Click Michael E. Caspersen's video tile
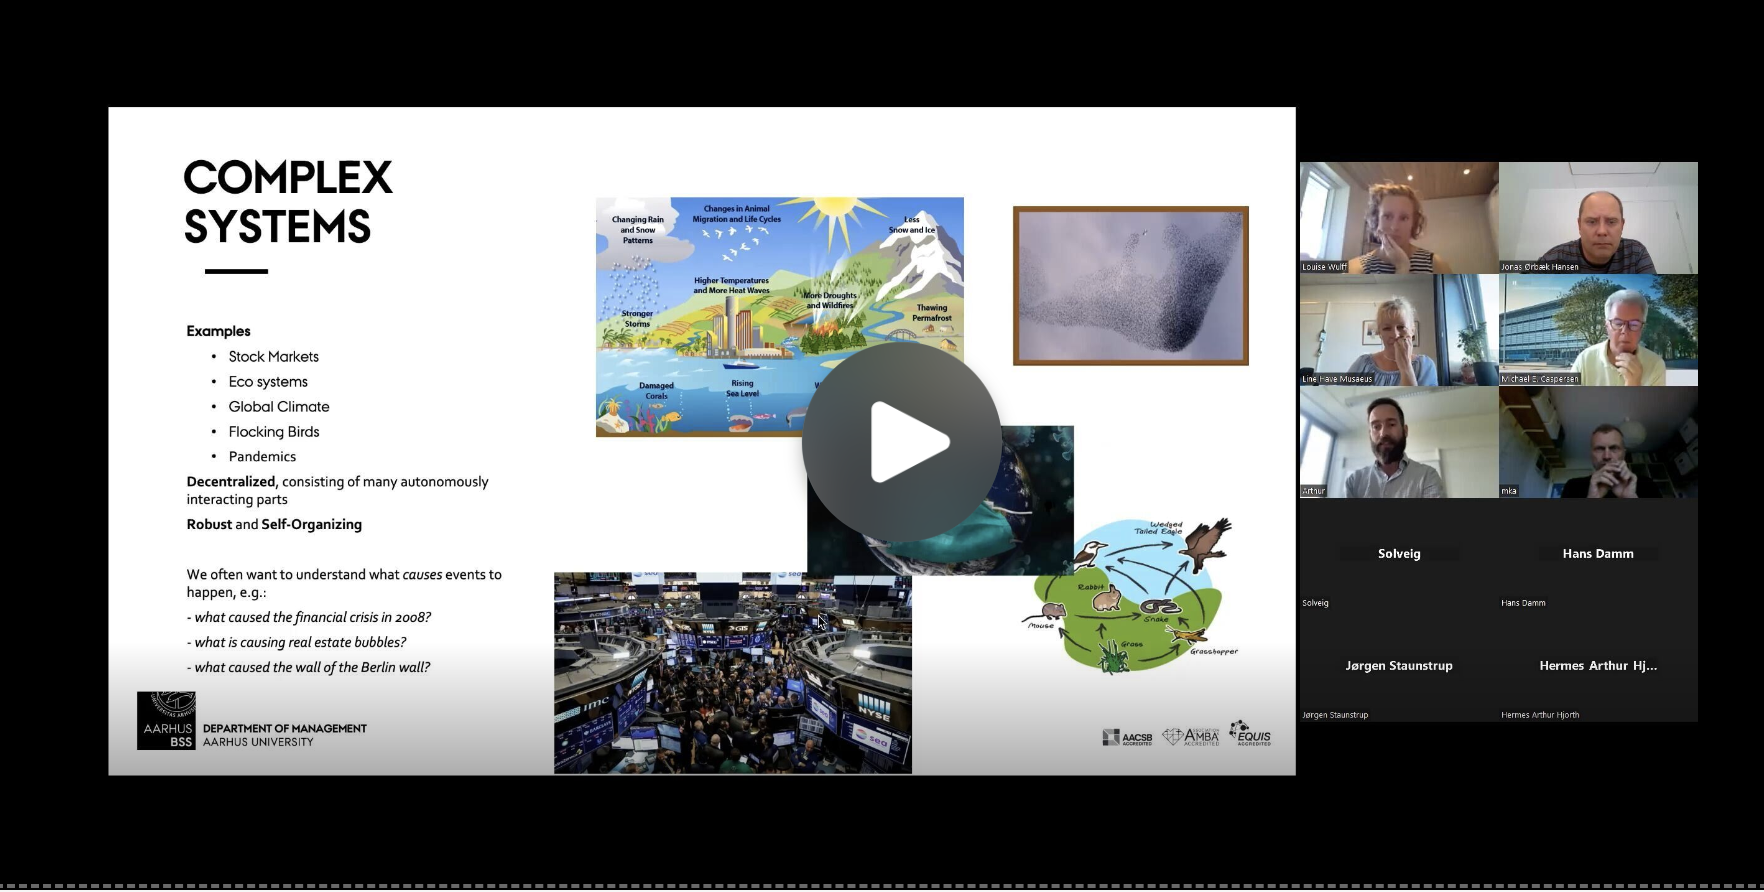 [1598, 330]
